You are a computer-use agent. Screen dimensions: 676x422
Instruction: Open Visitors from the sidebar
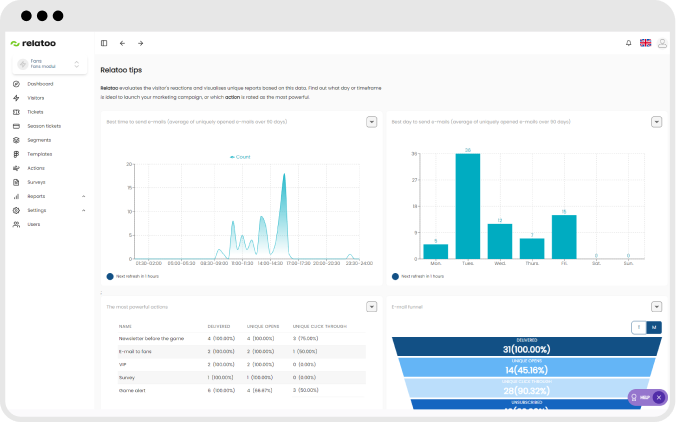tap(36, 98)
